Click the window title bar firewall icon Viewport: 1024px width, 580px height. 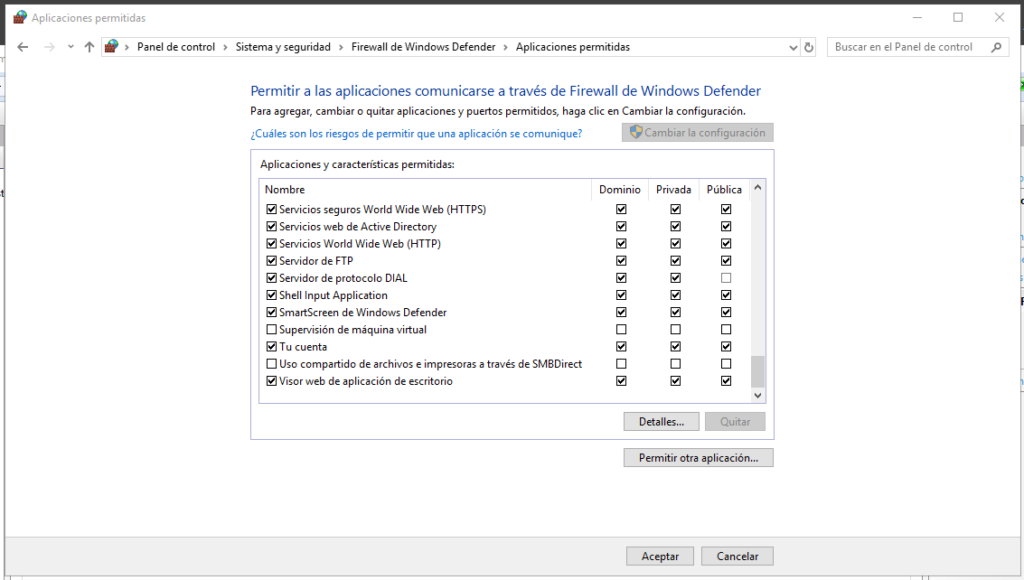(20, 18)
